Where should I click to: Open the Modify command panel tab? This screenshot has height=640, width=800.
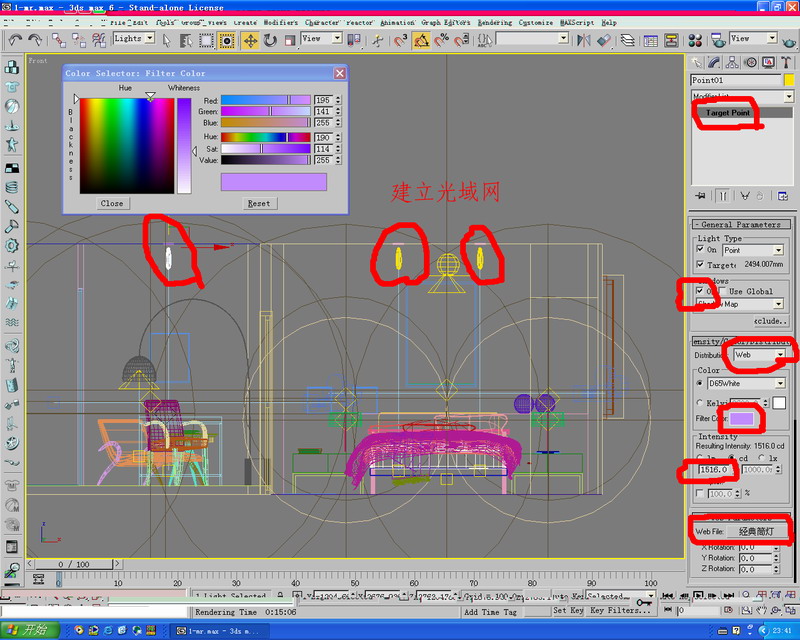(717, 62)
